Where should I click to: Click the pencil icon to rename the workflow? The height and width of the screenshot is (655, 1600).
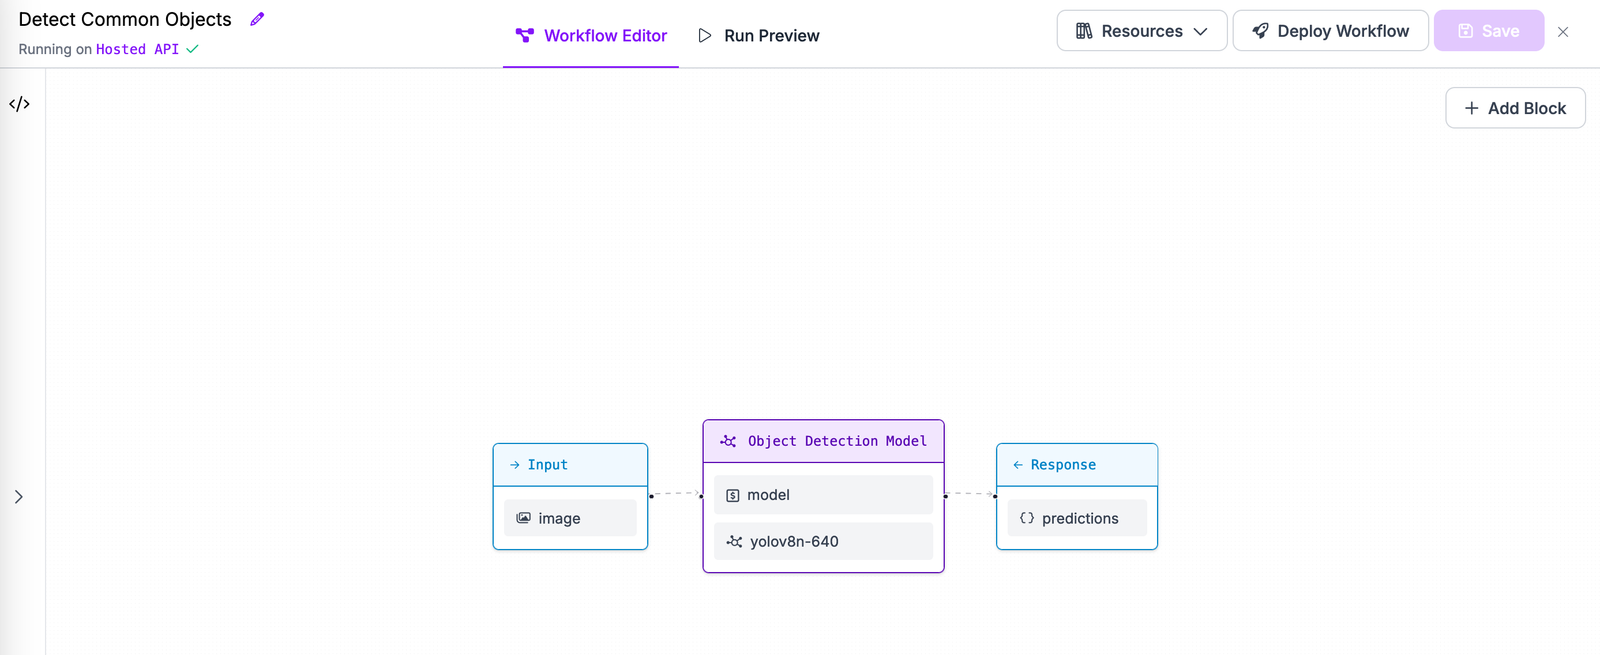click(257, 18)
